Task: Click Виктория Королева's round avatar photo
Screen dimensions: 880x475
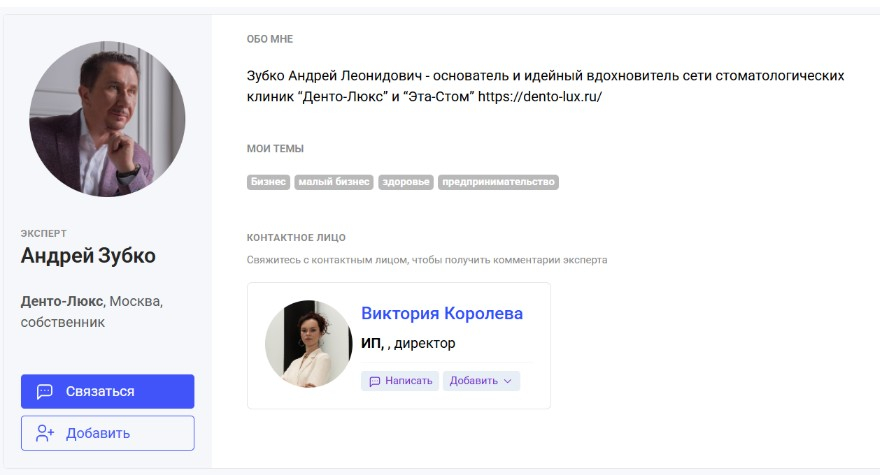Action: (309, 344)
